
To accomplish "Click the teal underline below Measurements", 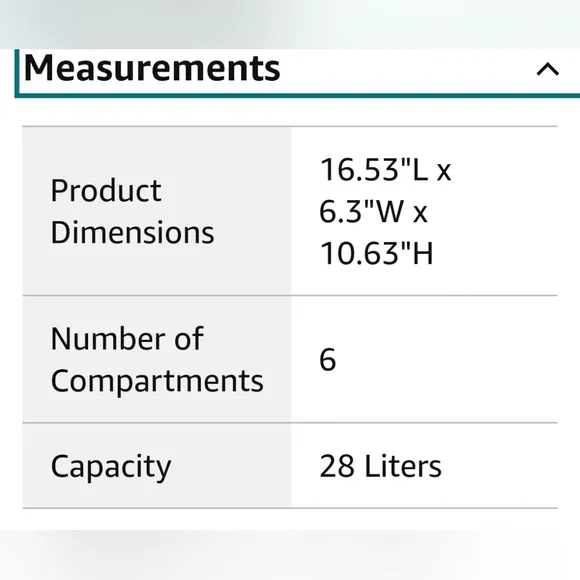I will click(298, 95).
